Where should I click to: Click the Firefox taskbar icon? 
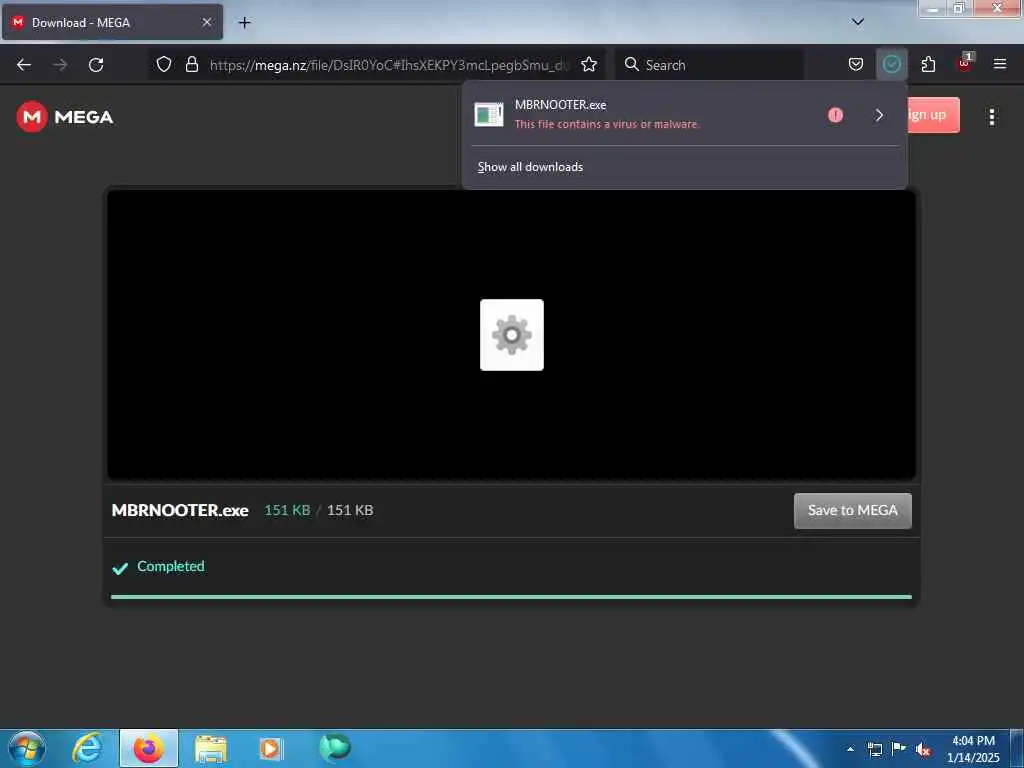click(x=149, y=748)
